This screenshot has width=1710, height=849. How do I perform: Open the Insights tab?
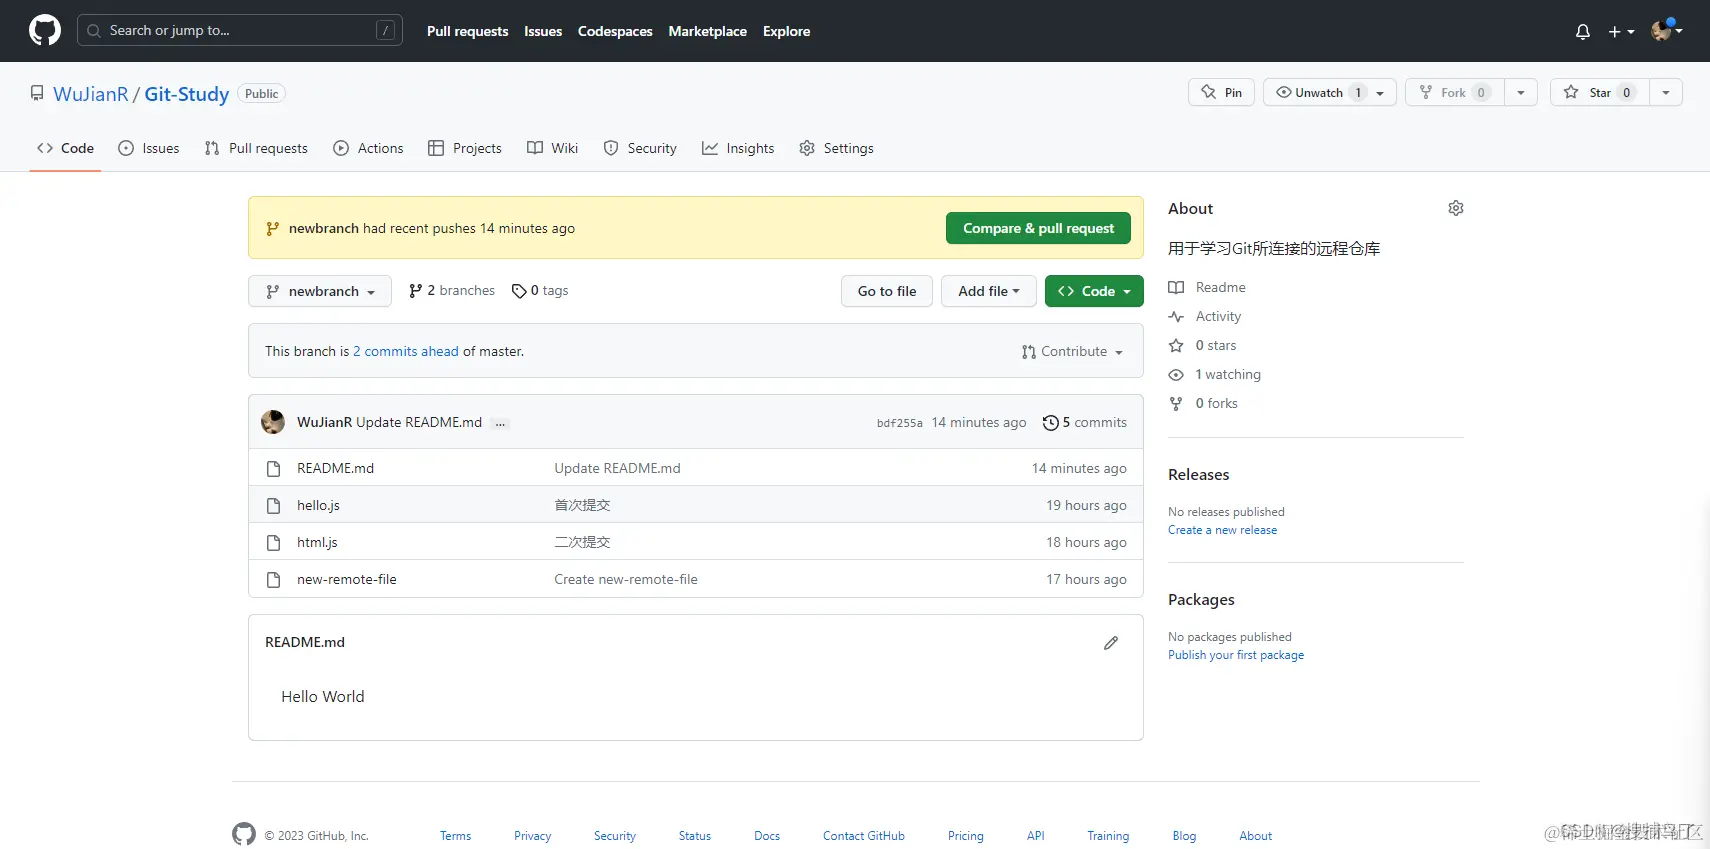point(738,148)
